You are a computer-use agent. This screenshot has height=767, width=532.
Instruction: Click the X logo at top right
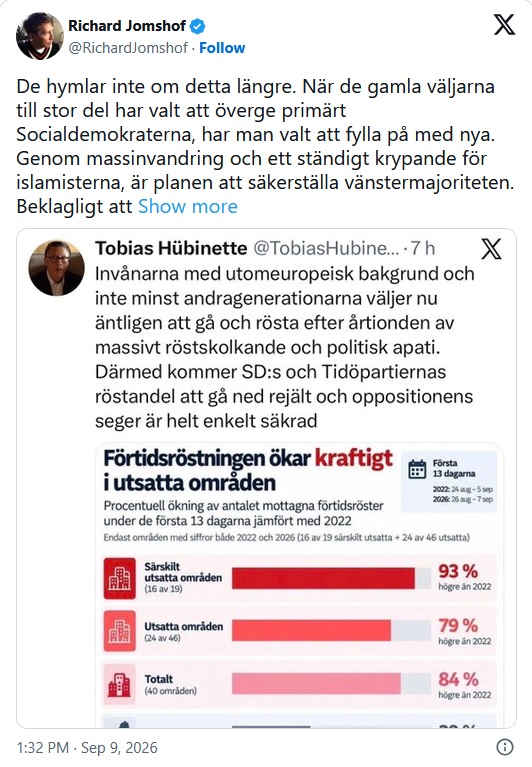[x=504, y=24]
